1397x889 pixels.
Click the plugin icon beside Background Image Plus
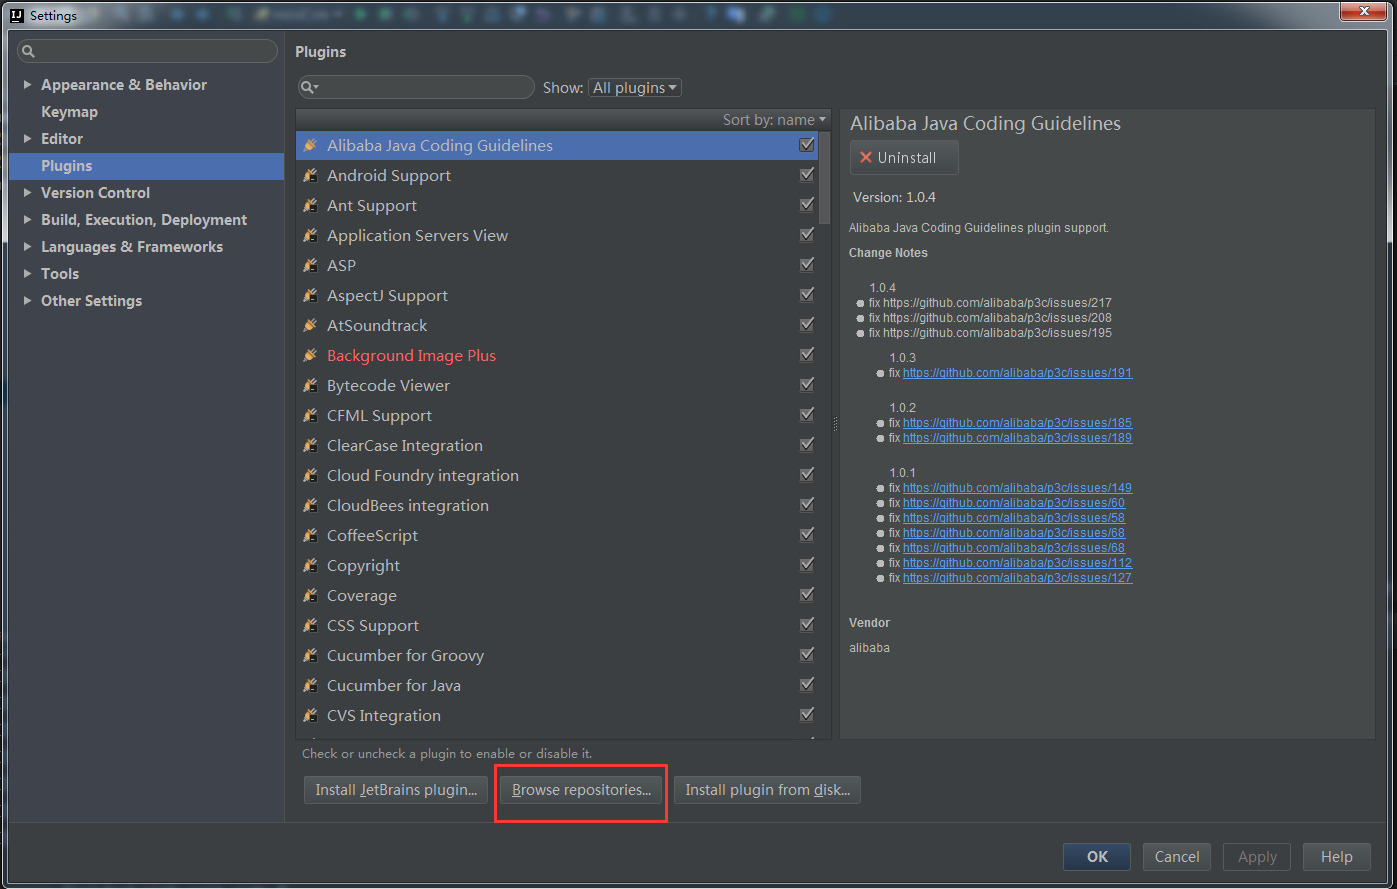coord(310,355)
